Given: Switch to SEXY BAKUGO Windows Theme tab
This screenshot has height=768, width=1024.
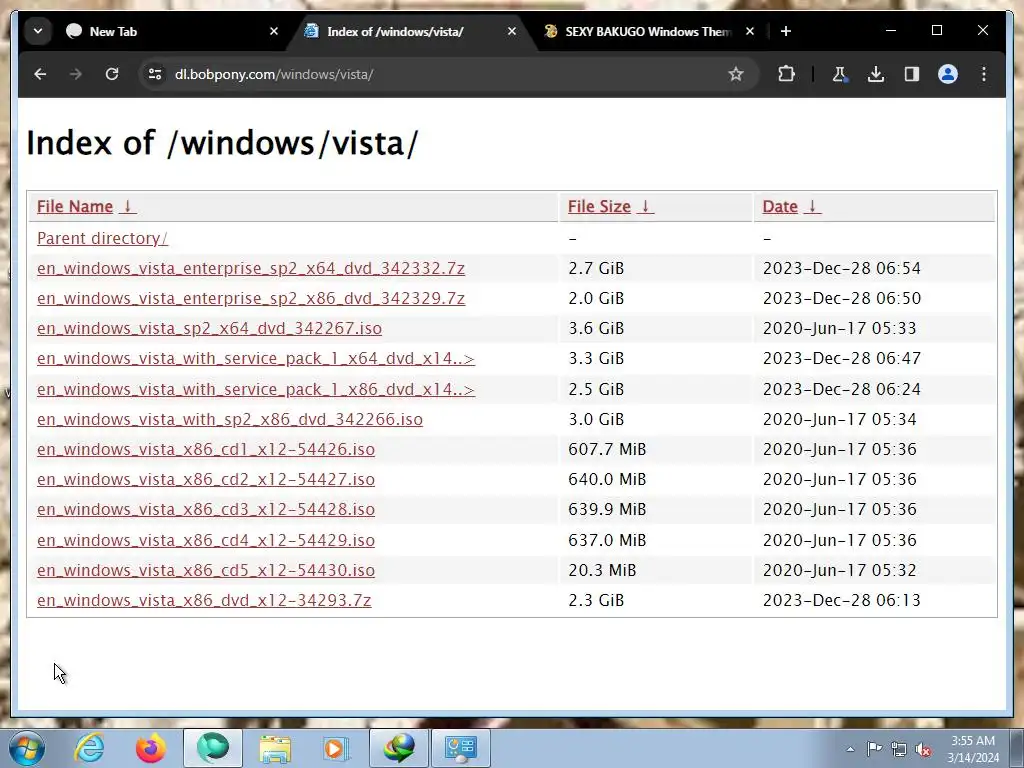Looking at the screenshot, I should (x=650, y=31).
